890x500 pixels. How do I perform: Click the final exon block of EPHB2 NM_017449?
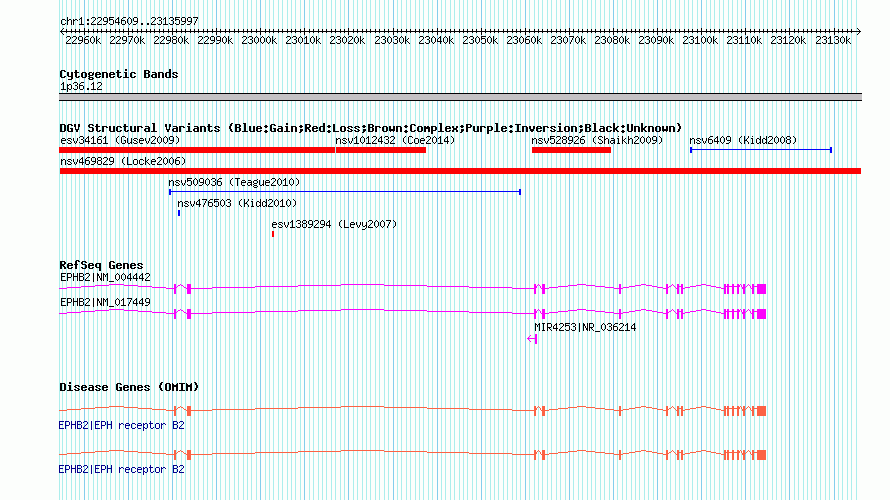762,314
